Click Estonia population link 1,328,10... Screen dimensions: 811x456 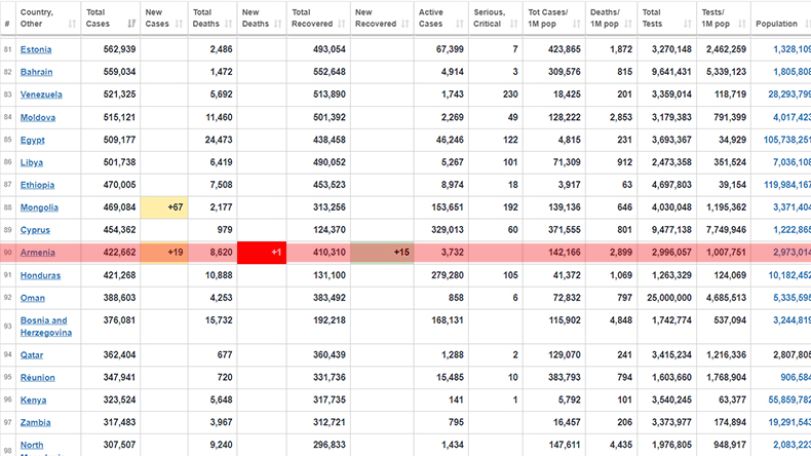792,50
